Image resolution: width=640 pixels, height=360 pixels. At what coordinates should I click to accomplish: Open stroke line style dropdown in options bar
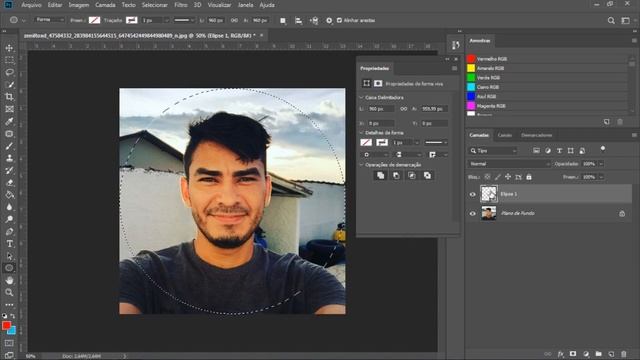coord(184,20)
